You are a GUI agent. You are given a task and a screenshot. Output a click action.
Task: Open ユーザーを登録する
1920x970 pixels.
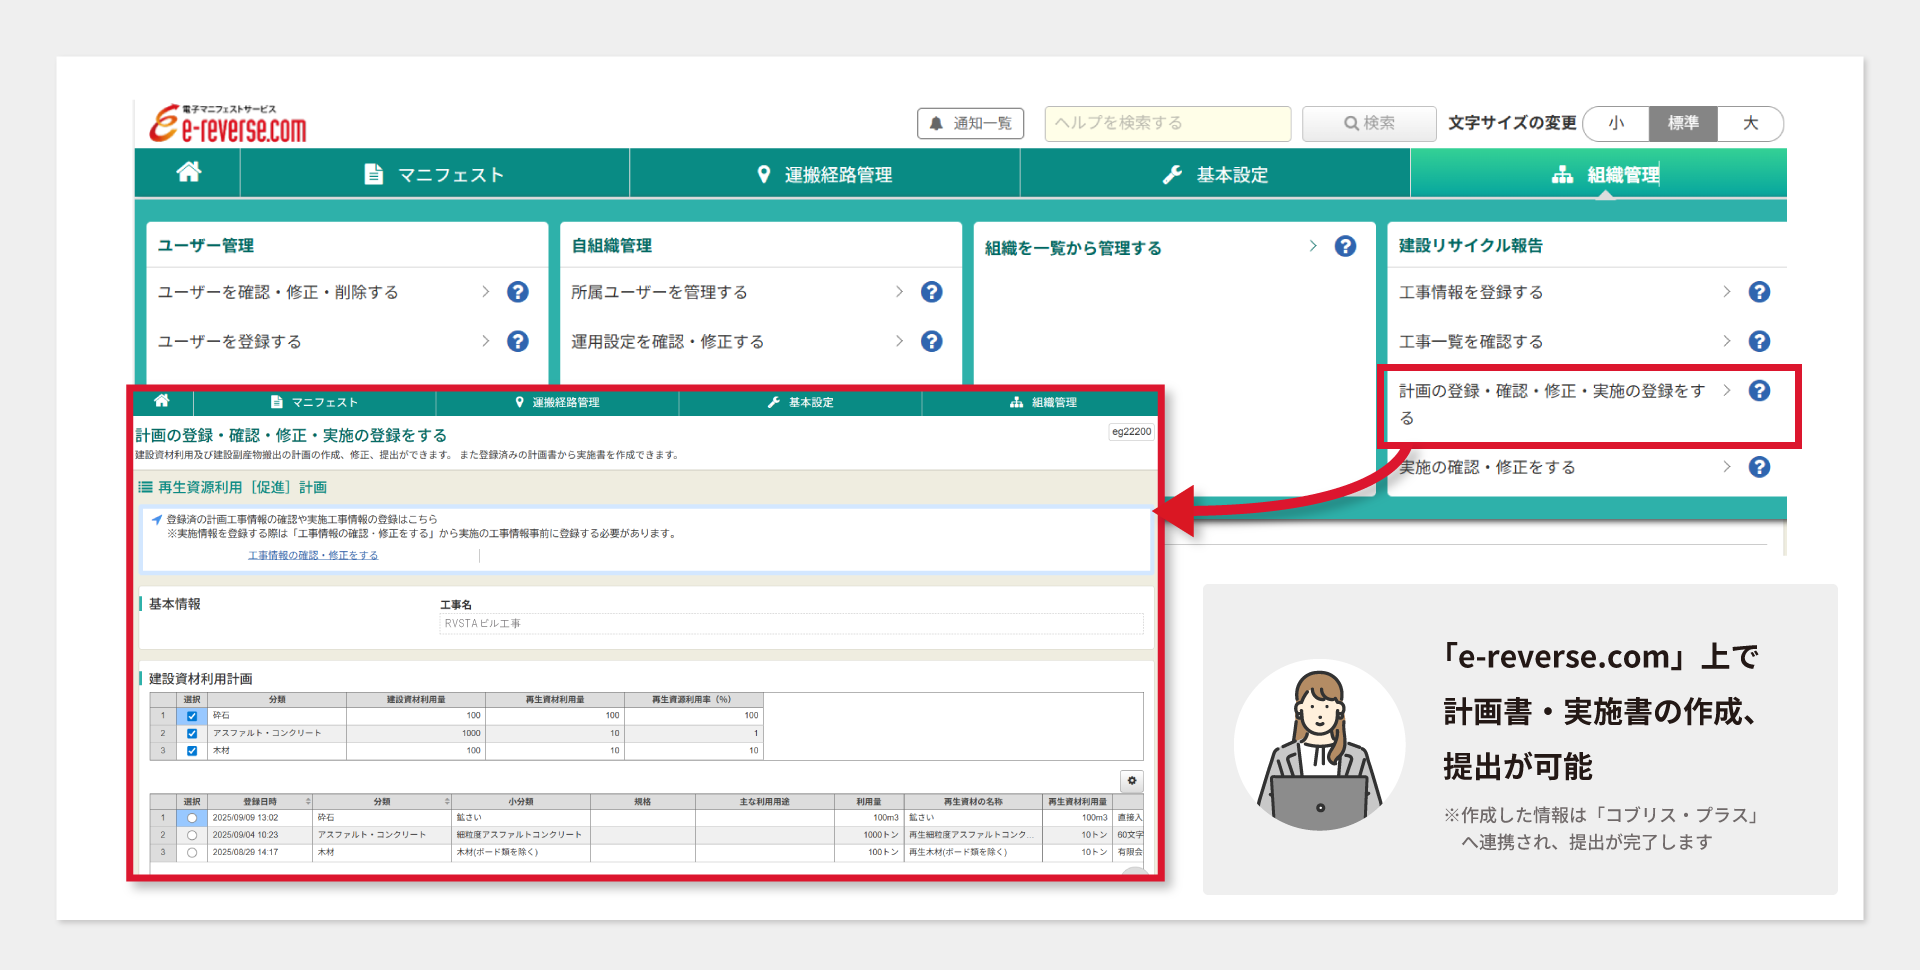230,342
